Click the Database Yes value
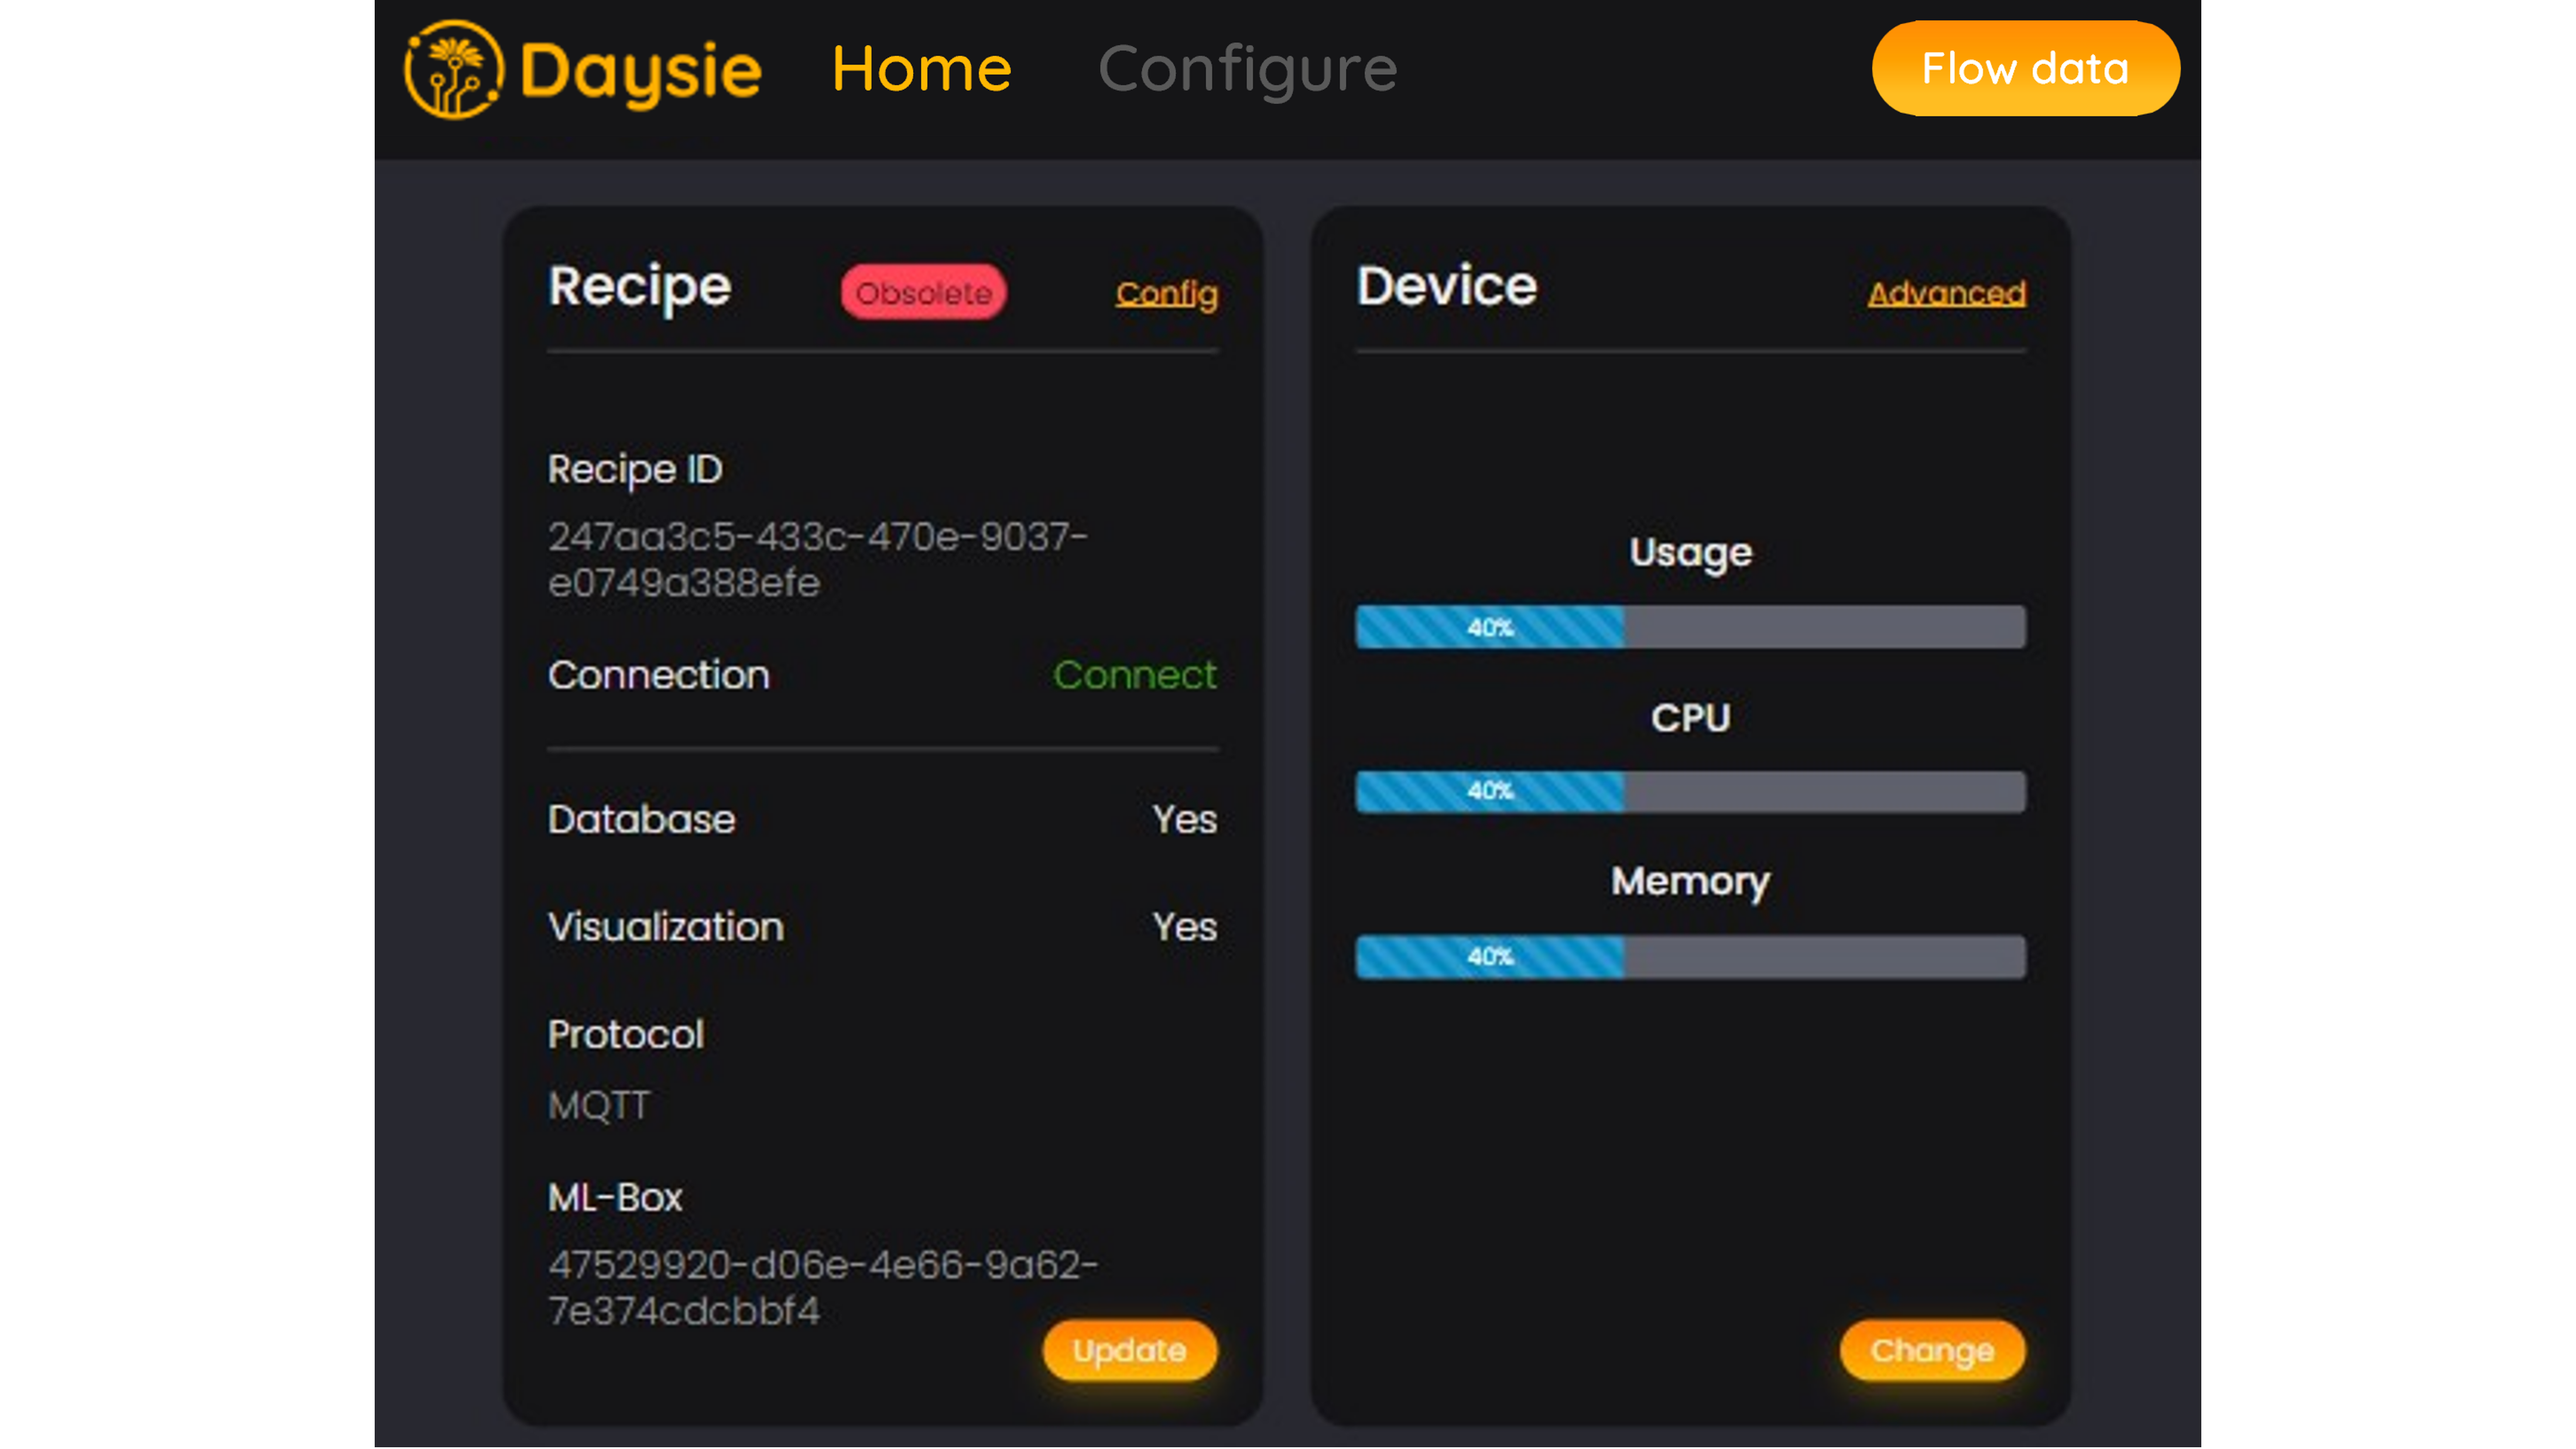The image size is (2576, 1449). click(1185, 820)
